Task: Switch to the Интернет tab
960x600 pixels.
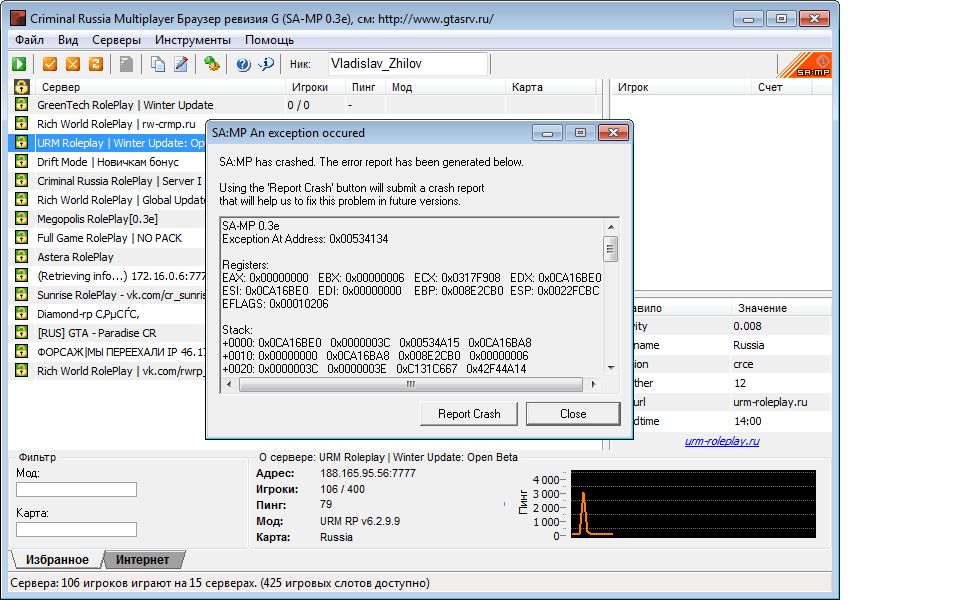Action: pyautogui.click(x=143, y=560)
